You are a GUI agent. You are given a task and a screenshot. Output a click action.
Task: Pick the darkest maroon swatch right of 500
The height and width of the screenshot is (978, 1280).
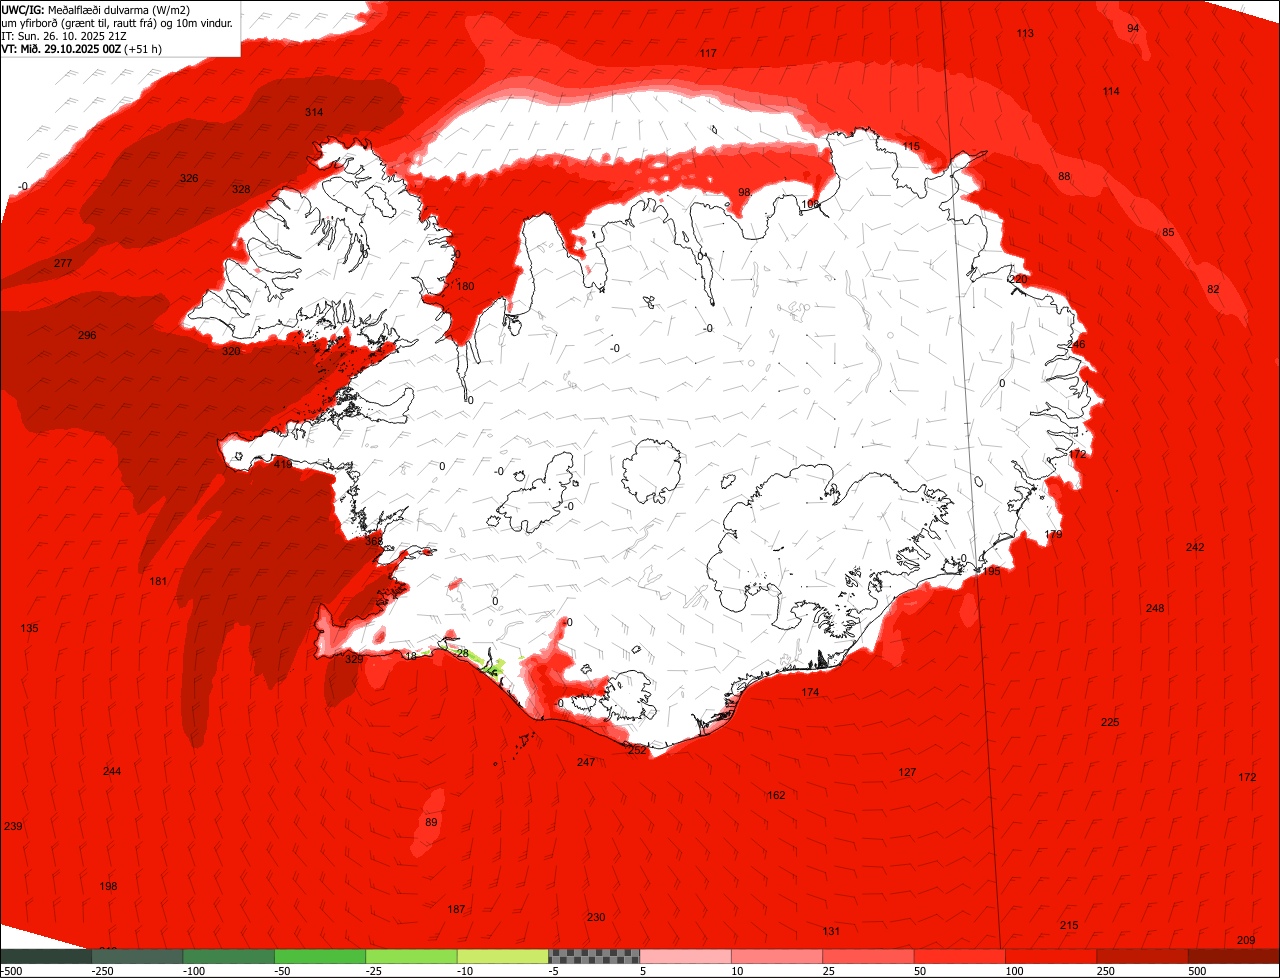(x=1234, y=956)
